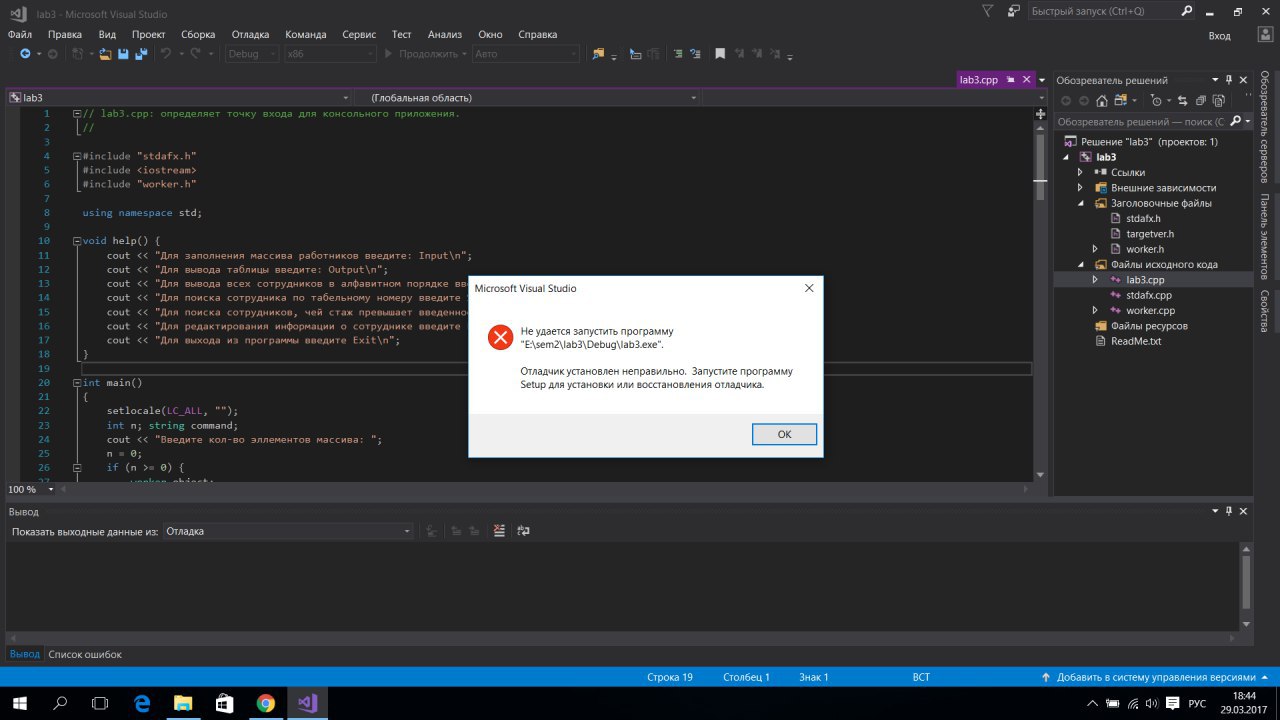Click Добавить в систему управления версиями
Image resolution: width=1280 pixels, height=720 pixels.
coord(1155,677)
